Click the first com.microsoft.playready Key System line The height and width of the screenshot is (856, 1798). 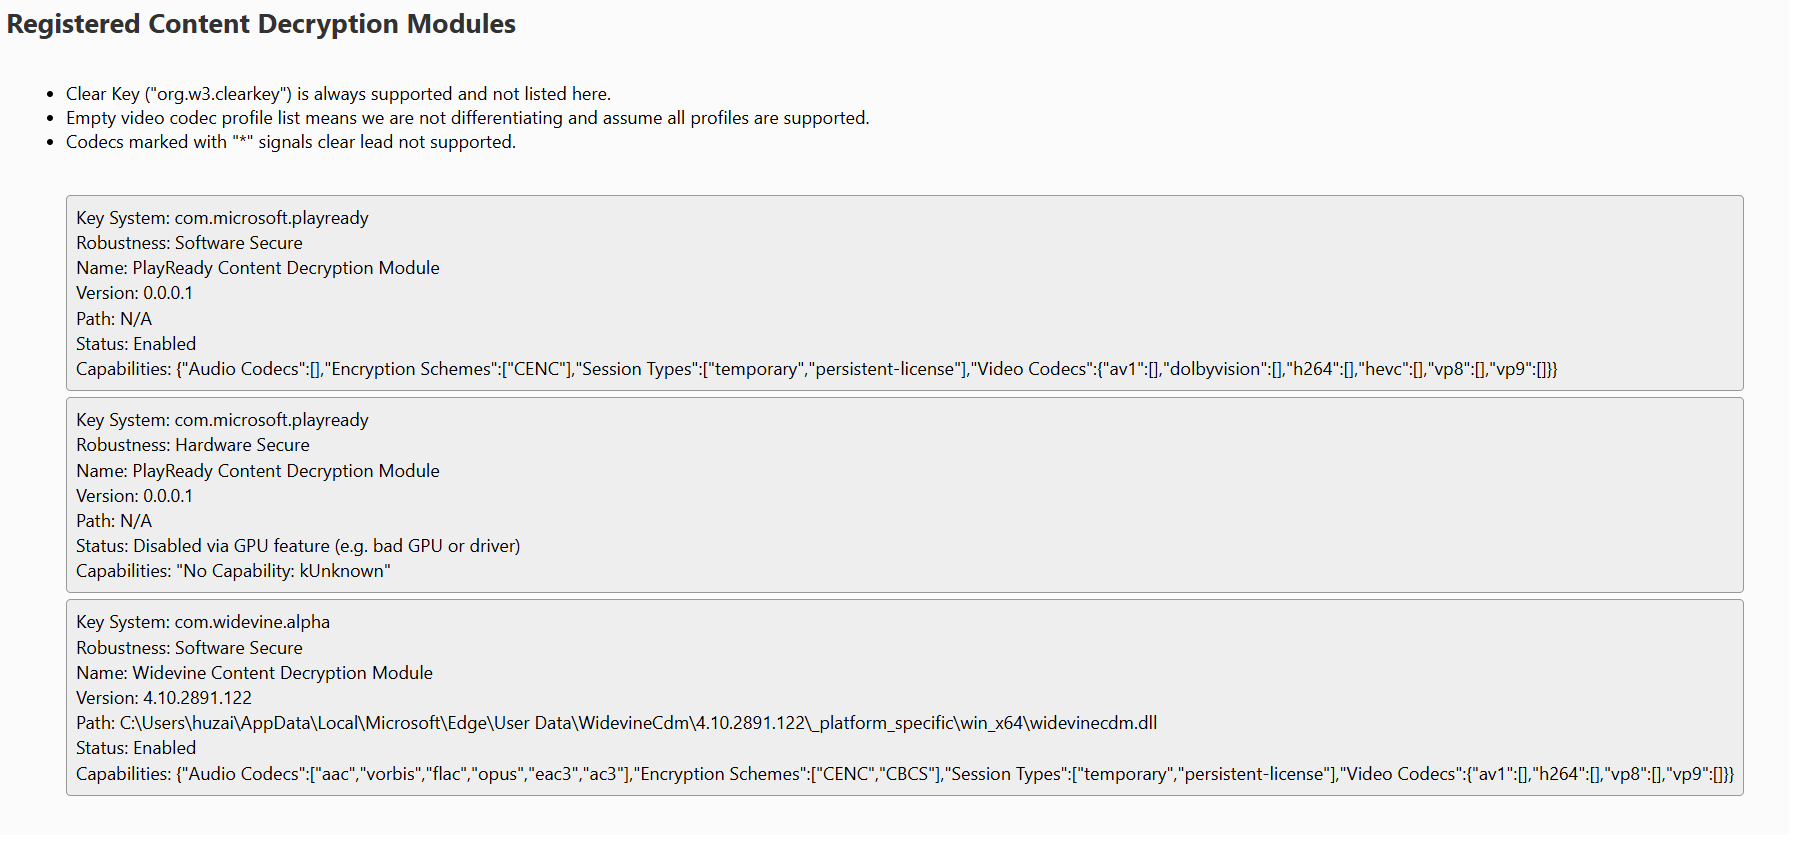[x=222, y=218]
